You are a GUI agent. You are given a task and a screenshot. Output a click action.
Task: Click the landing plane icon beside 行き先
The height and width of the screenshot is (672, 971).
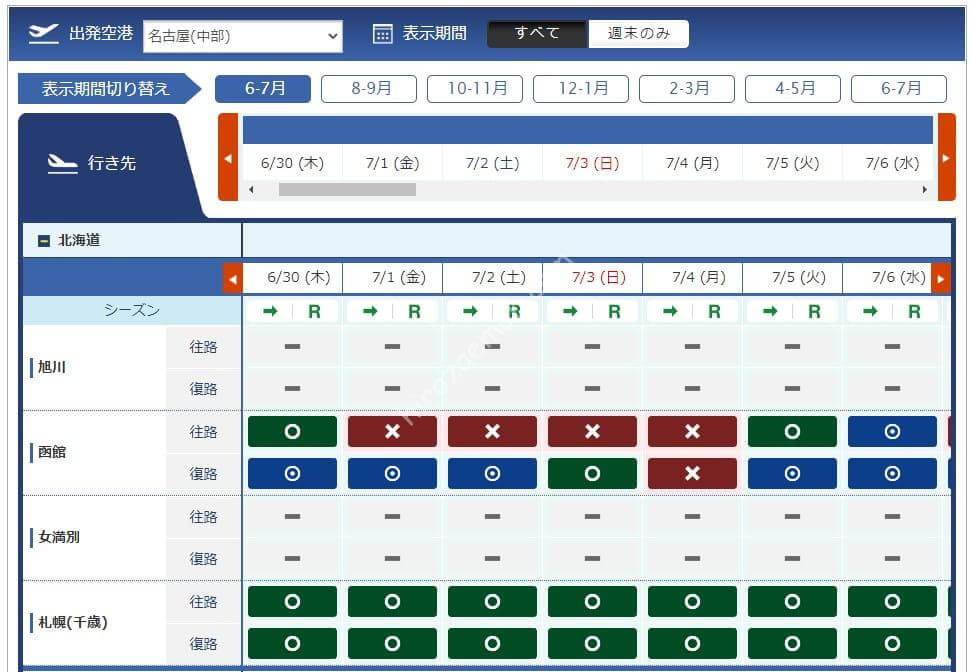[x=63, y=164]
